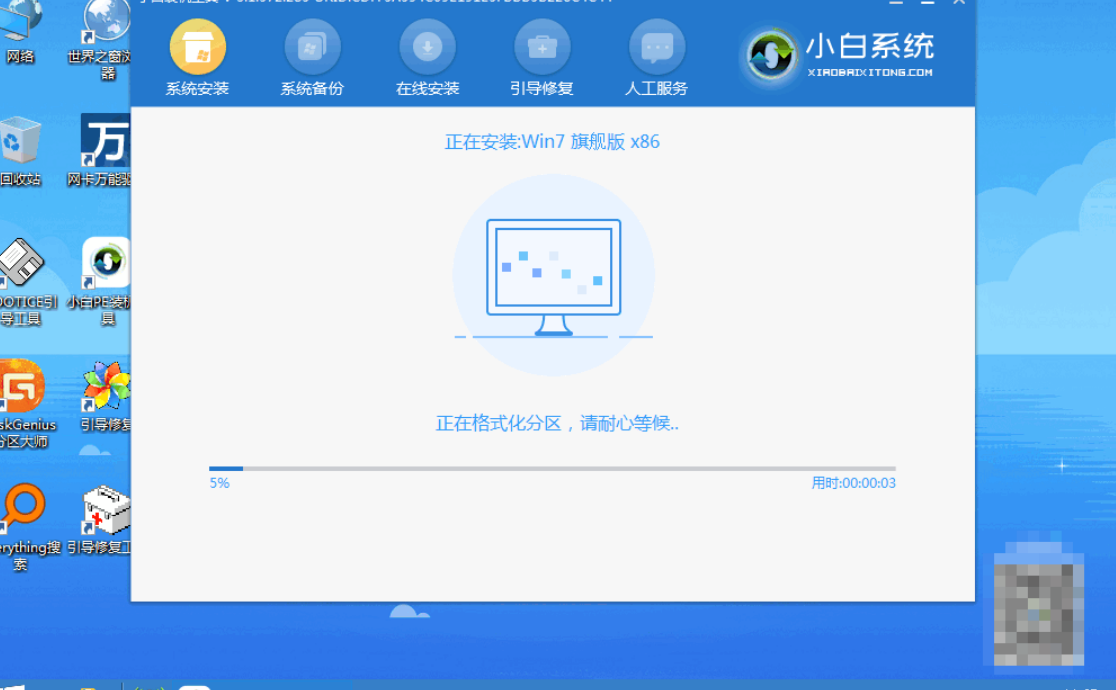This screenshot has height=690, width=1116.
Task: Open DiskGenius分区大师 desktop icon
Action: point(25,404)
